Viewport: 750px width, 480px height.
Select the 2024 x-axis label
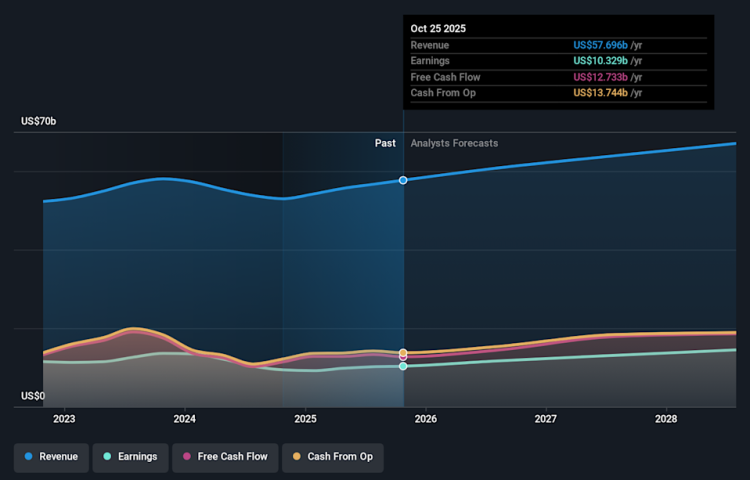(184, 419)
